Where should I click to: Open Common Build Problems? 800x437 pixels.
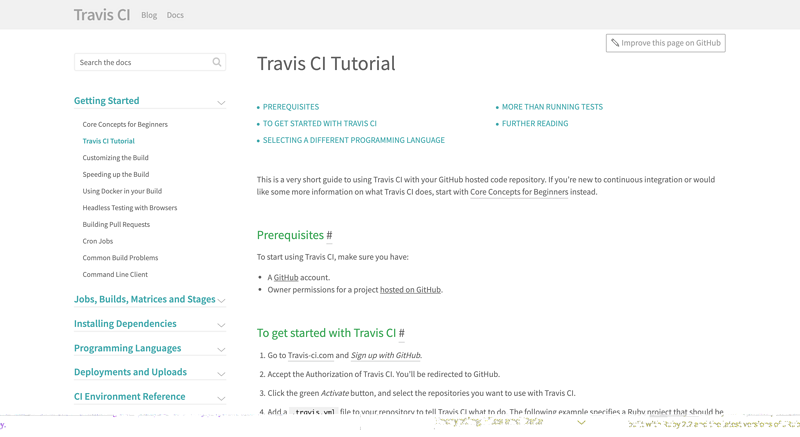[x=120, y=258]
